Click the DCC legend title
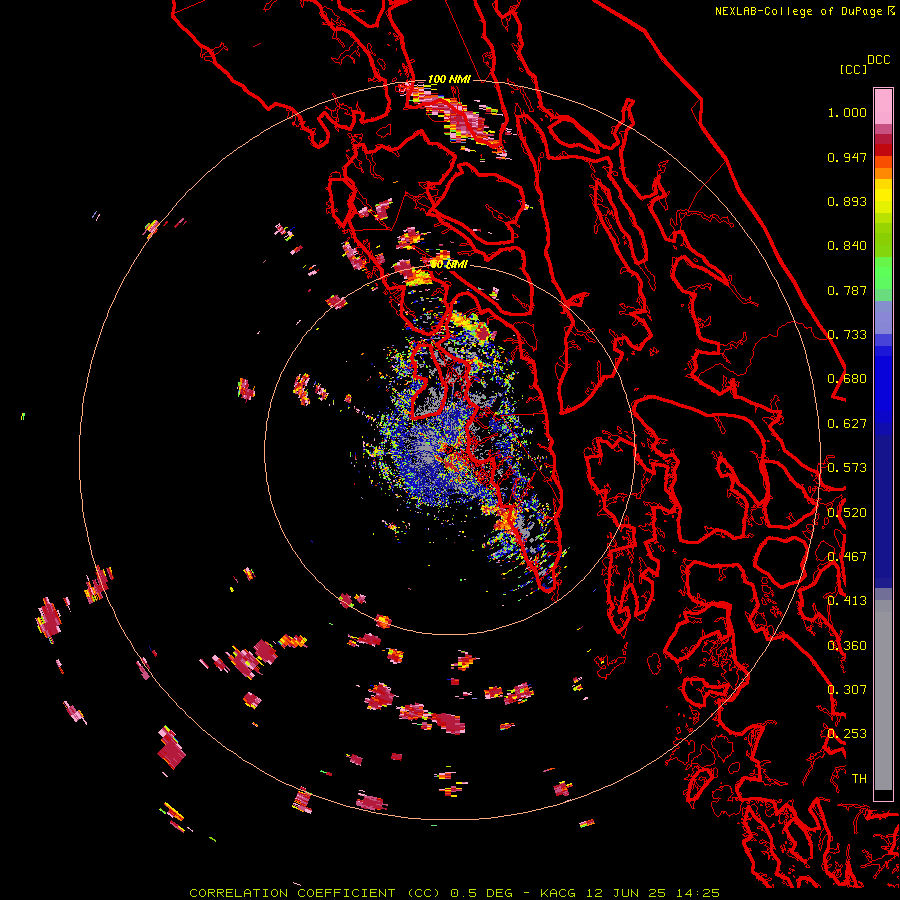The height and width of the screenshot is (900, 900). click(879, 60)
